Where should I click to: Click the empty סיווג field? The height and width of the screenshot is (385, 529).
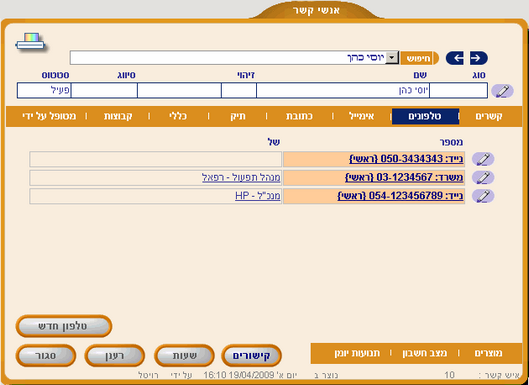coord(104,91)
